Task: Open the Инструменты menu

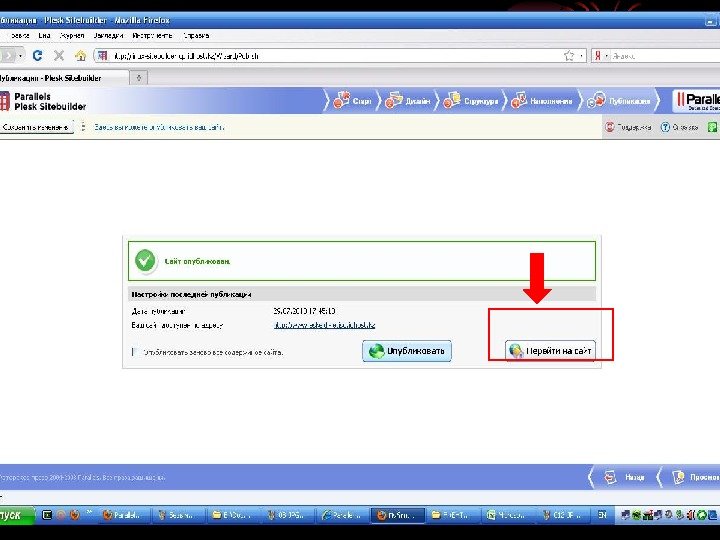Action: click(152, 35)
